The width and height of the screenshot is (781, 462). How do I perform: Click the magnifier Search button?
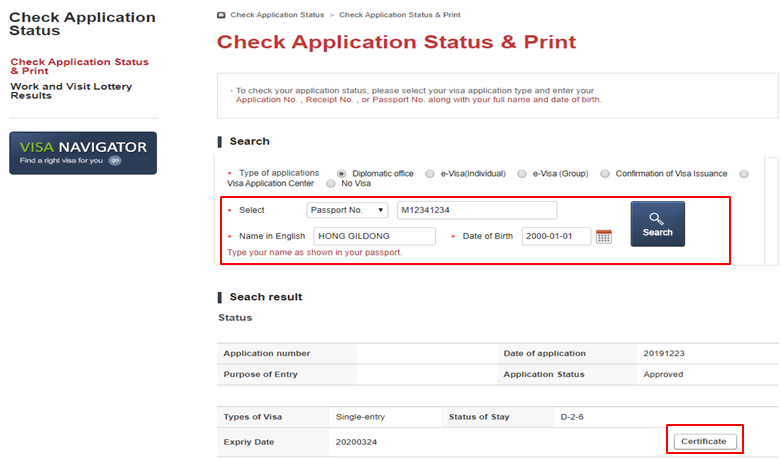657,224
